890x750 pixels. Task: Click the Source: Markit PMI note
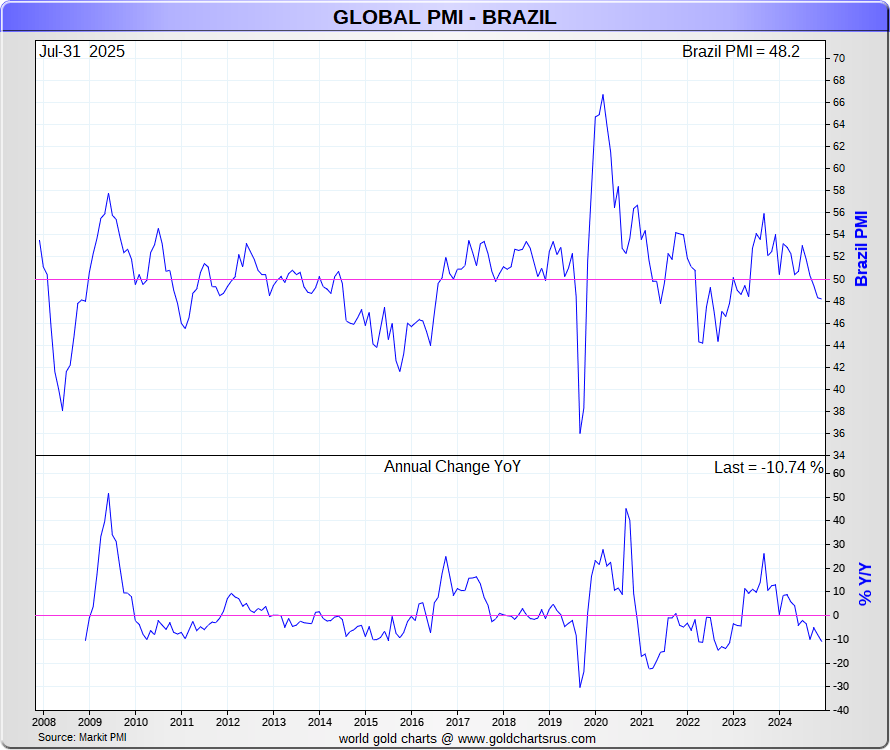pos(82,737)
